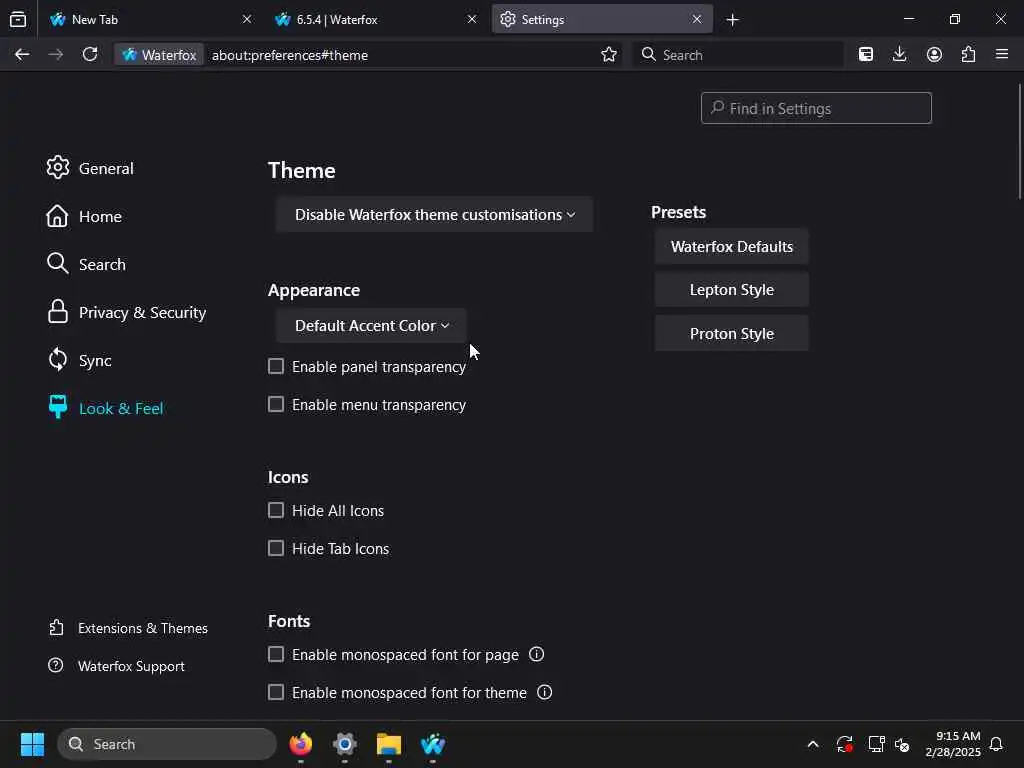Screen dimensions: 1024x768
Task: Bookmark this page with the star icon
Action: tap(609, 55)
